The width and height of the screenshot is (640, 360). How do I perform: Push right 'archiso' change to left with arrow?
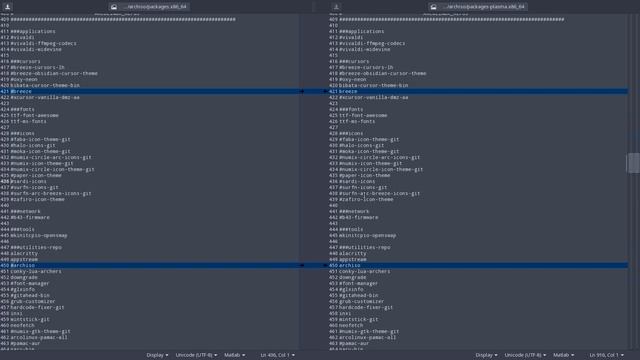pos(325,265)
